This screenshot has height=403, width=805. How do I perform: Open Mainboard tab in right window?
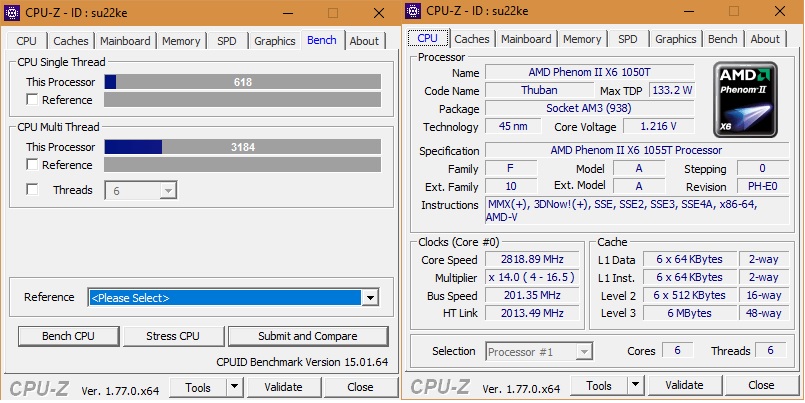[526, 39]
